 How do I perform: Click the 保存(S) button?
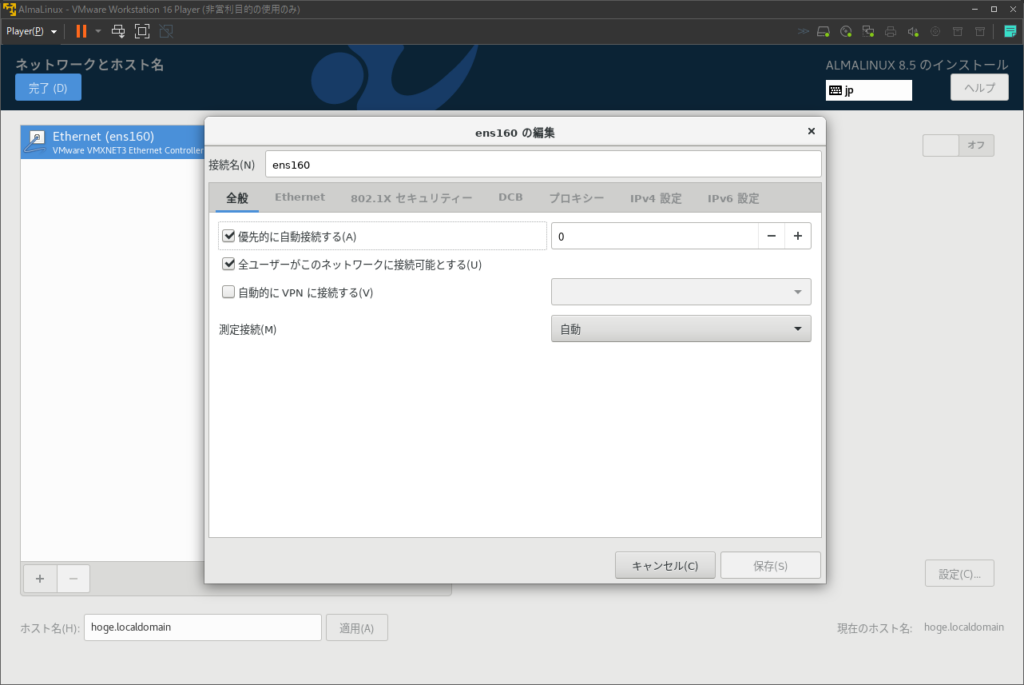770,566
